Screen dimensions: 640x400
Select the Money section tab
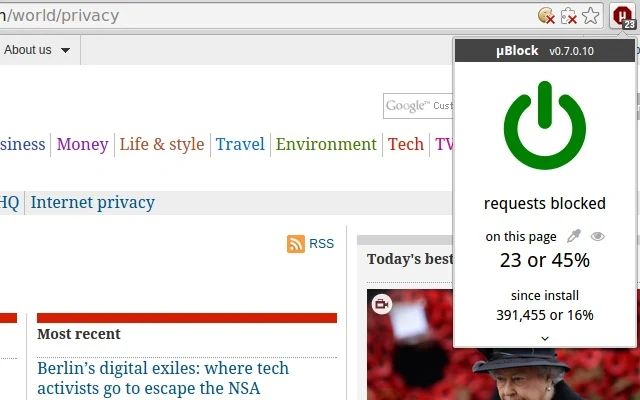tap(82, 144)
